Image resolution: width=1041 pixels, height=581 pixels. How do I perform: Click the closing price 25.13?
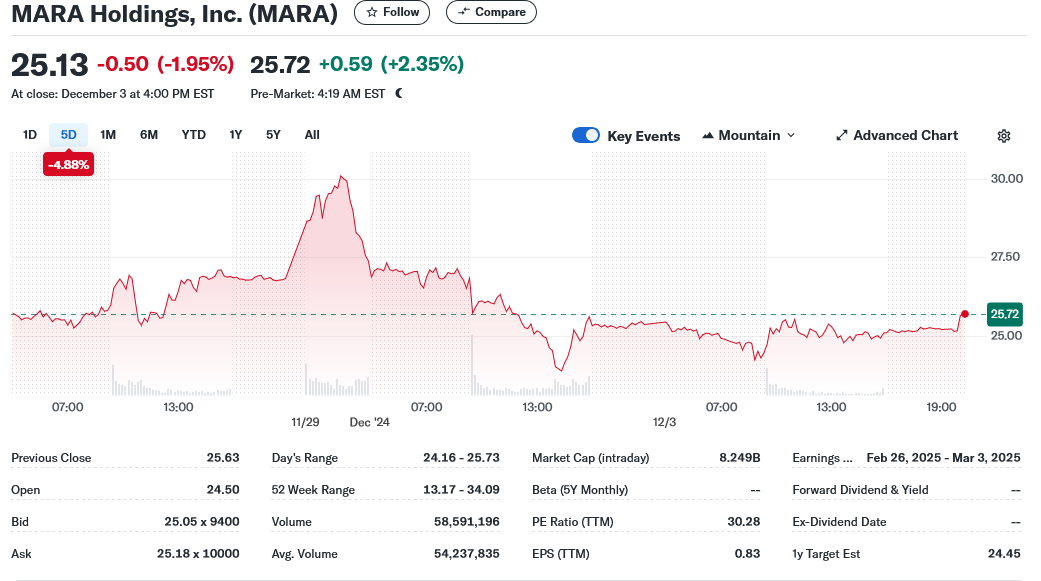50,65
